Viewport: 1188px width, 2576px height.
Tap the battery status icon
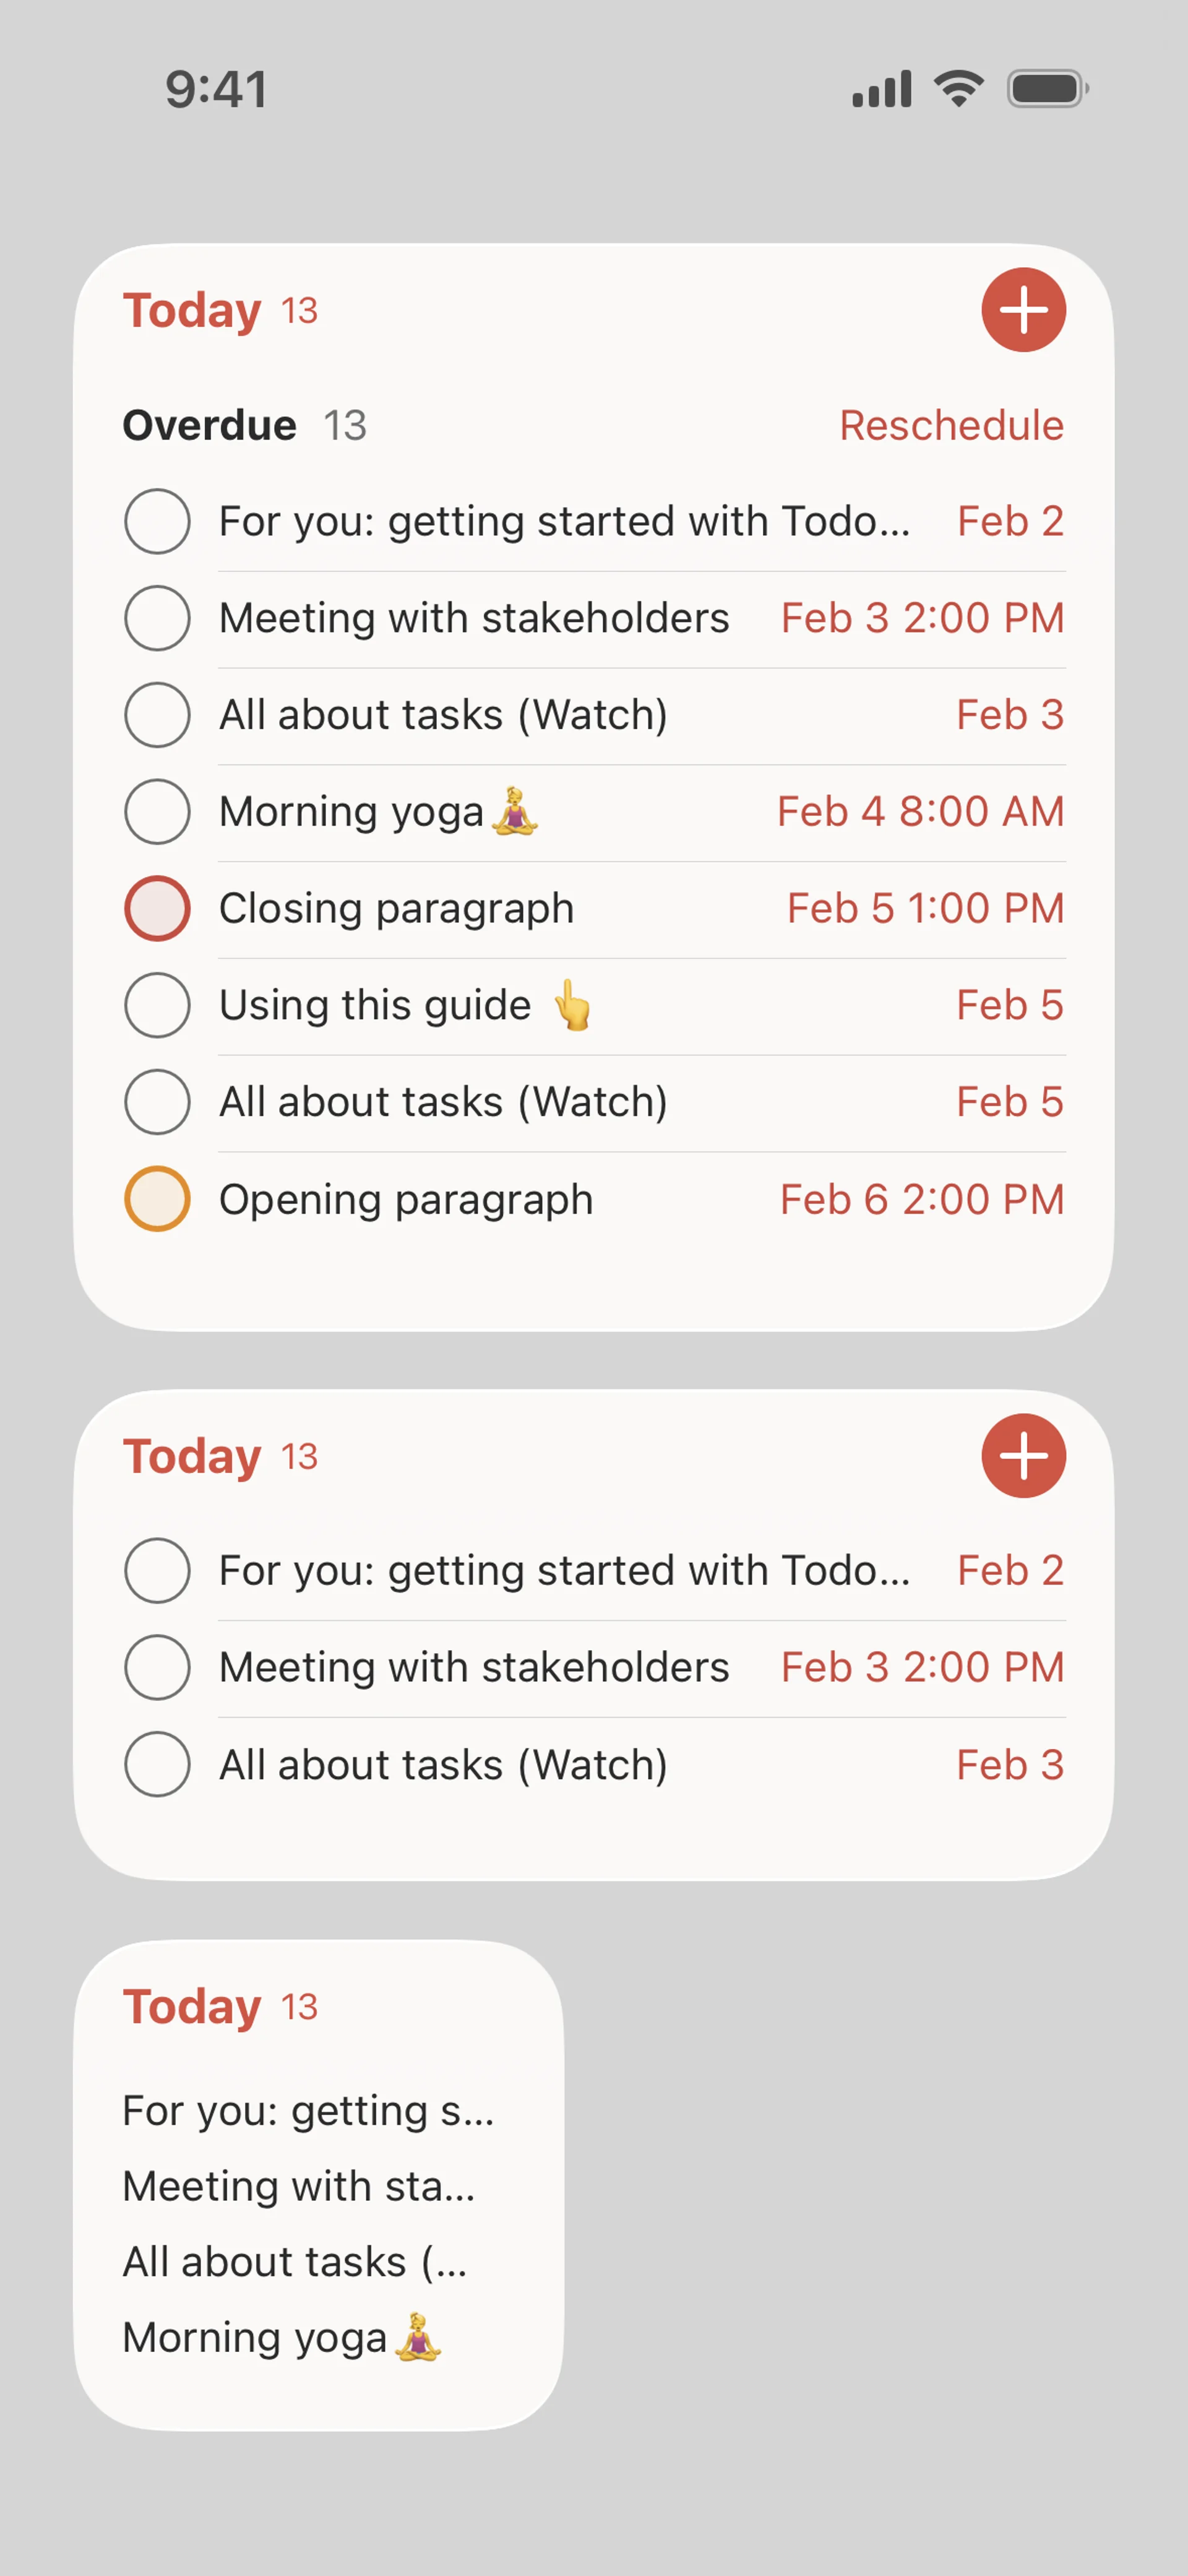[x=1047, y=88]
